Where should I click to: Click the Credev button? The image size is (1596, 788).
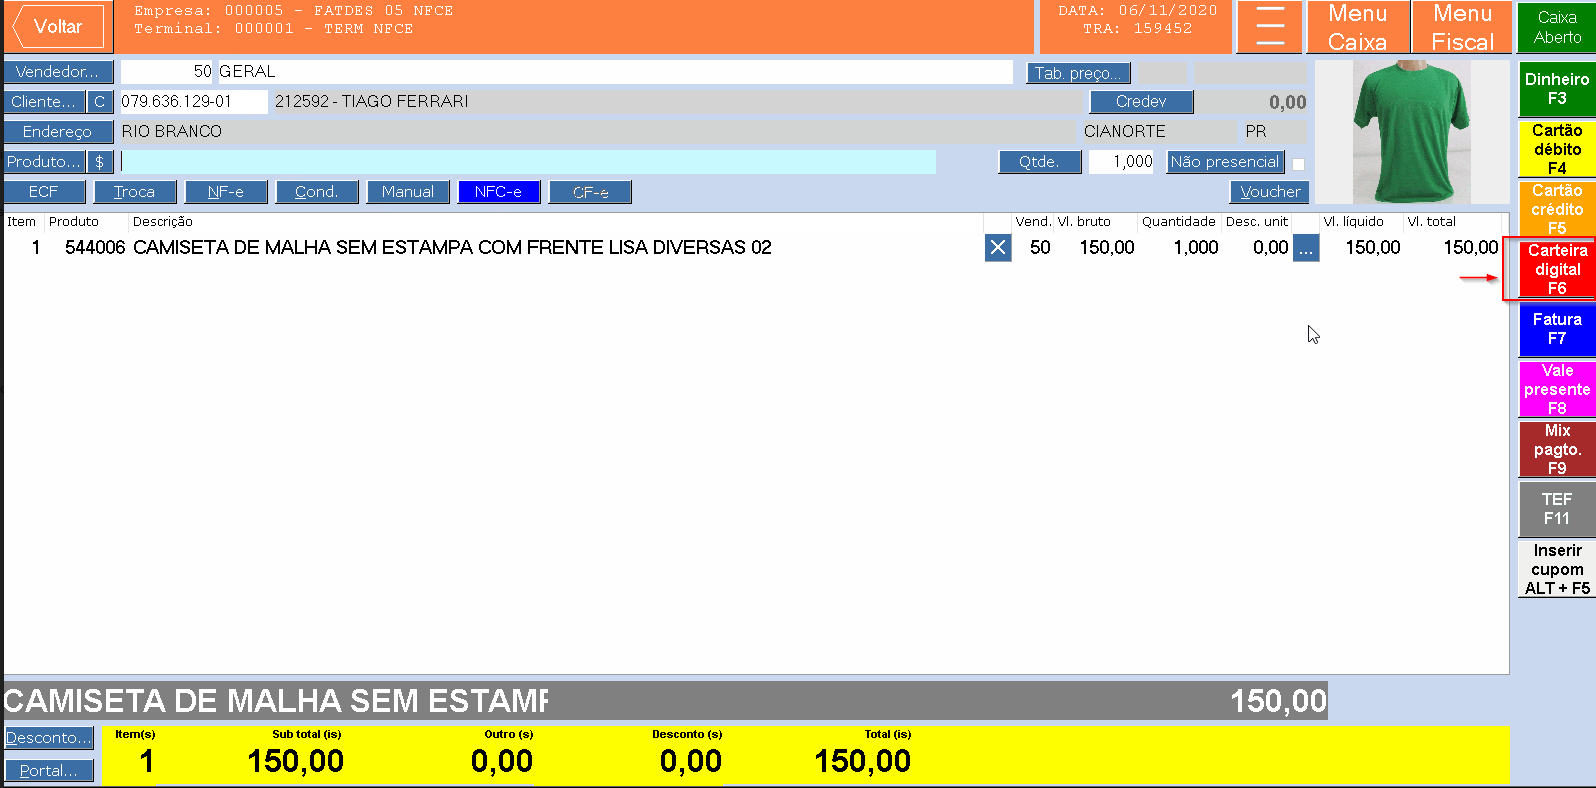click(x=1141, y=102)
